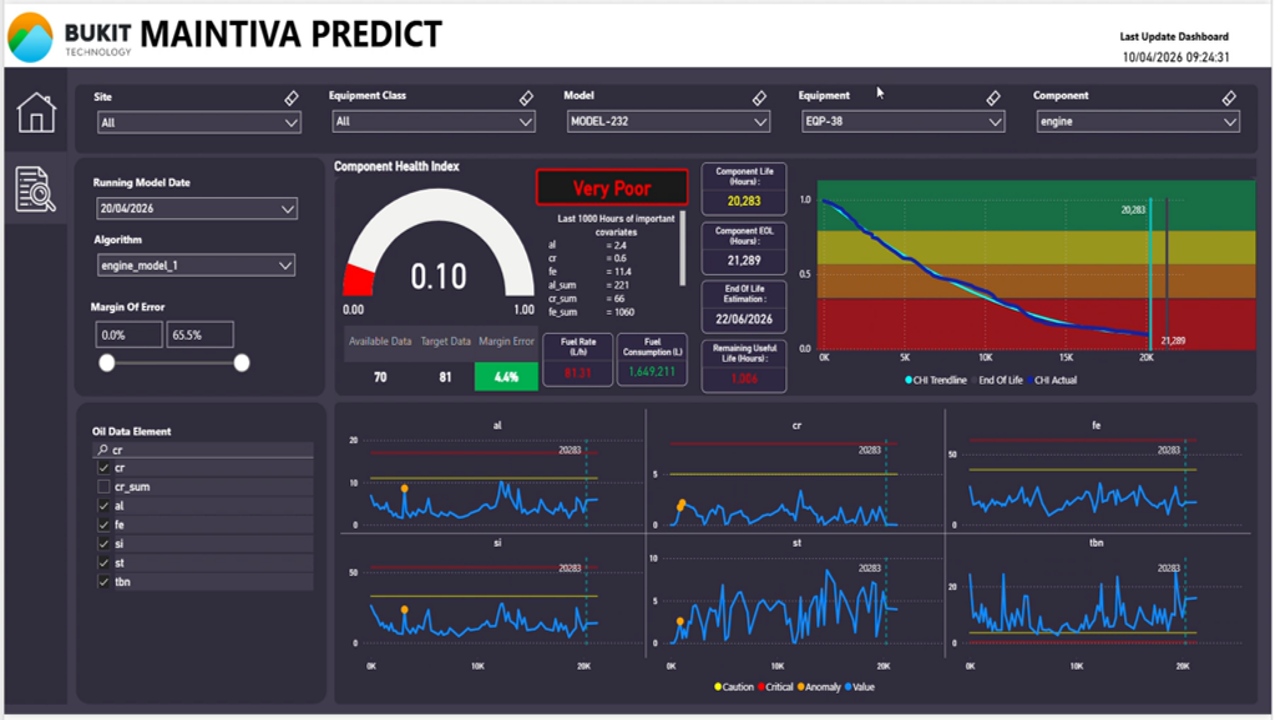
Task: Open the Algorithm dropdown engine_model_1
Action: [196, 265]
